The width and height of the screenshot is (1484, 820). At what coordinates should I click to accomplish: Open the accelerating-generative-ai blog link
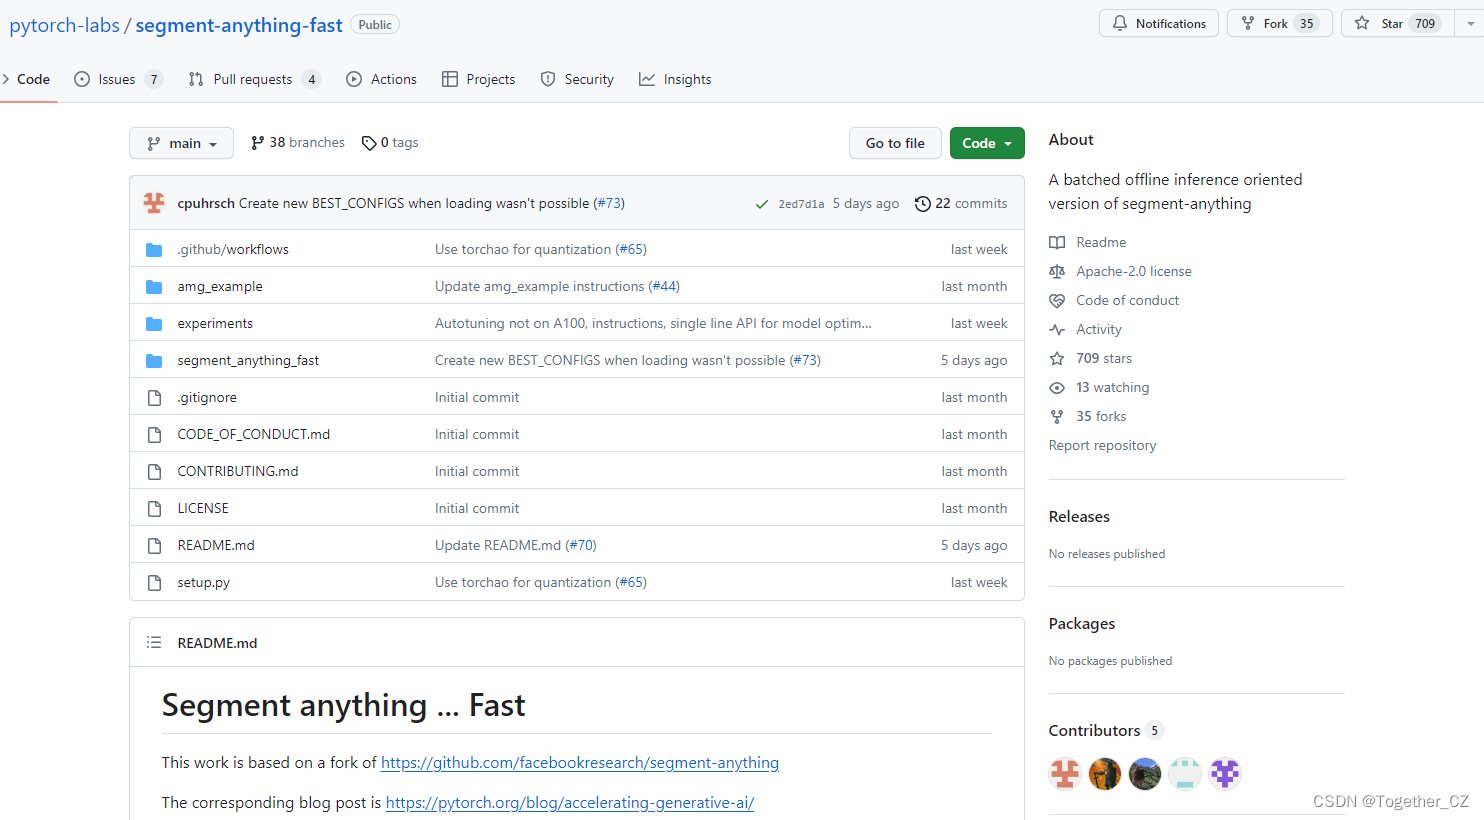point(570,802)
